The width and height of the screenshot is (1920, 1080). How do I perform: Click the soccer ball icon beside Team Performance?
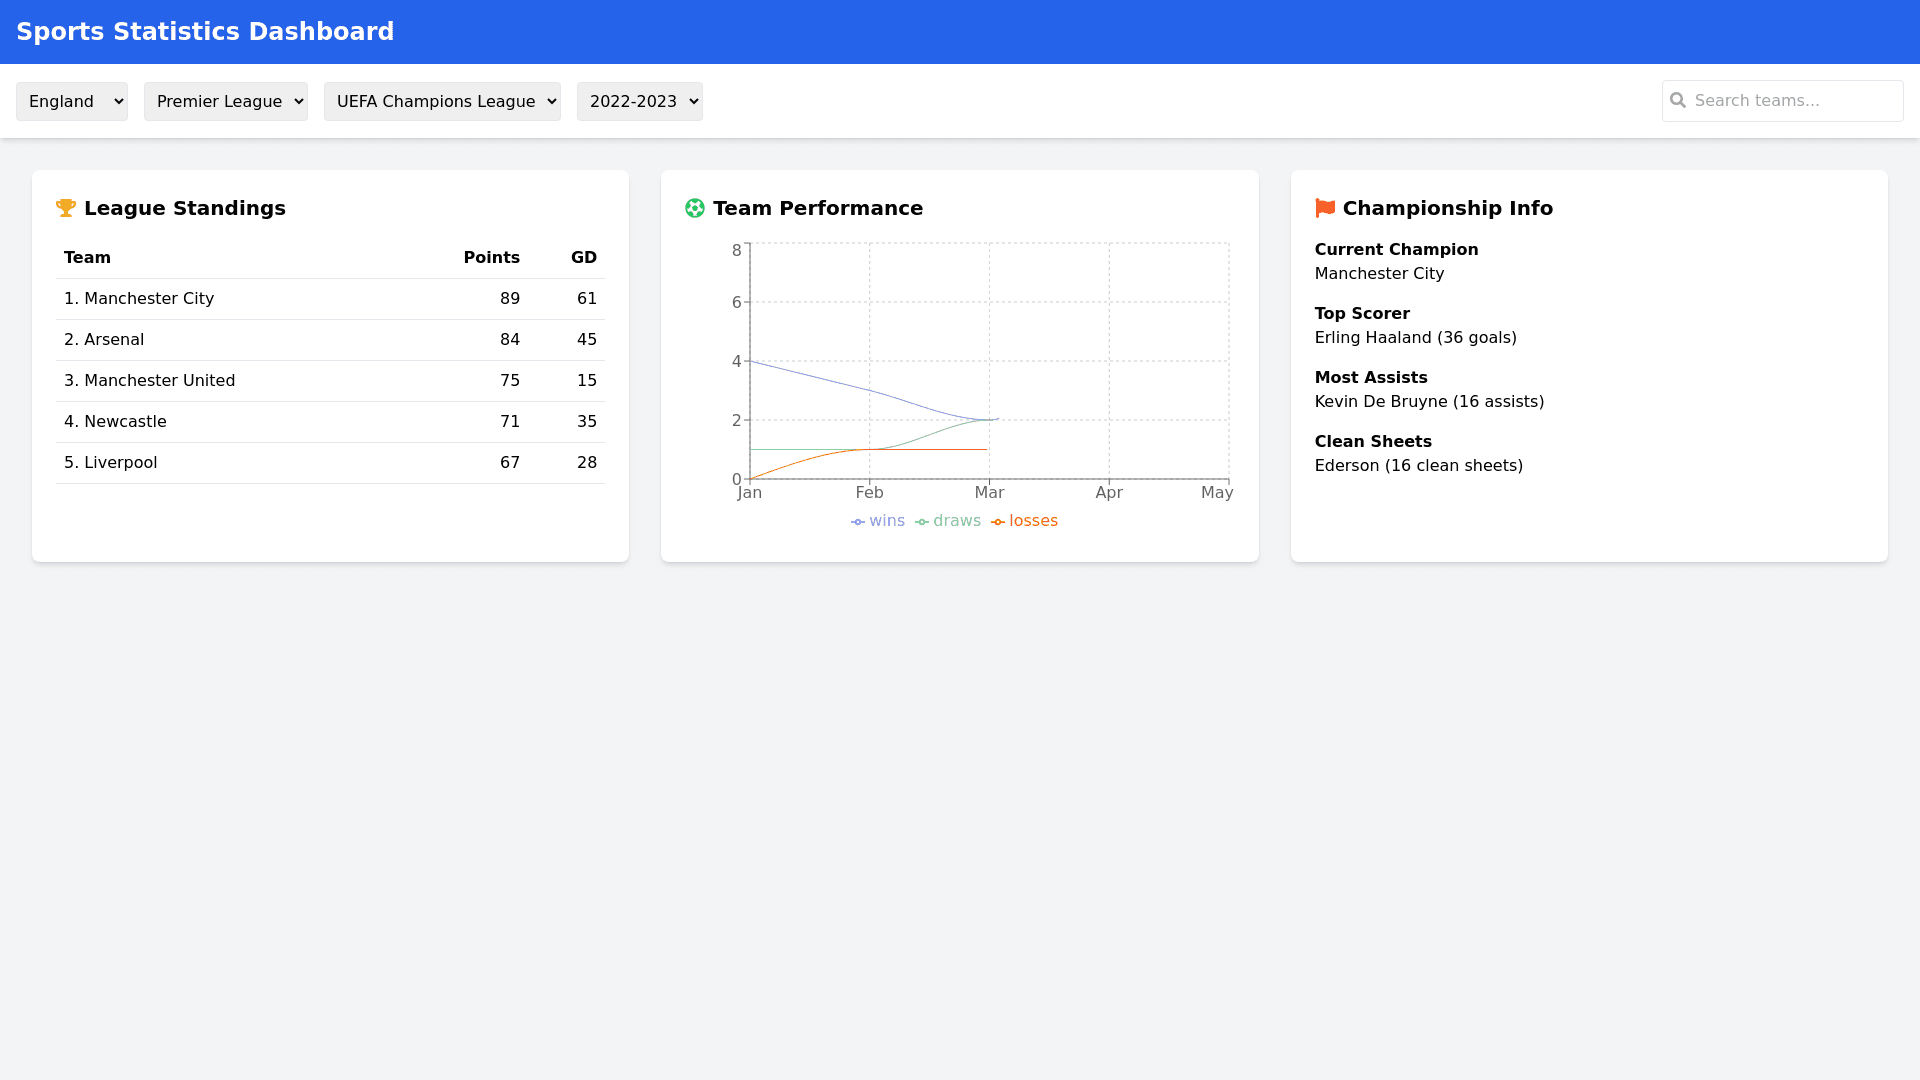(695, 208)
